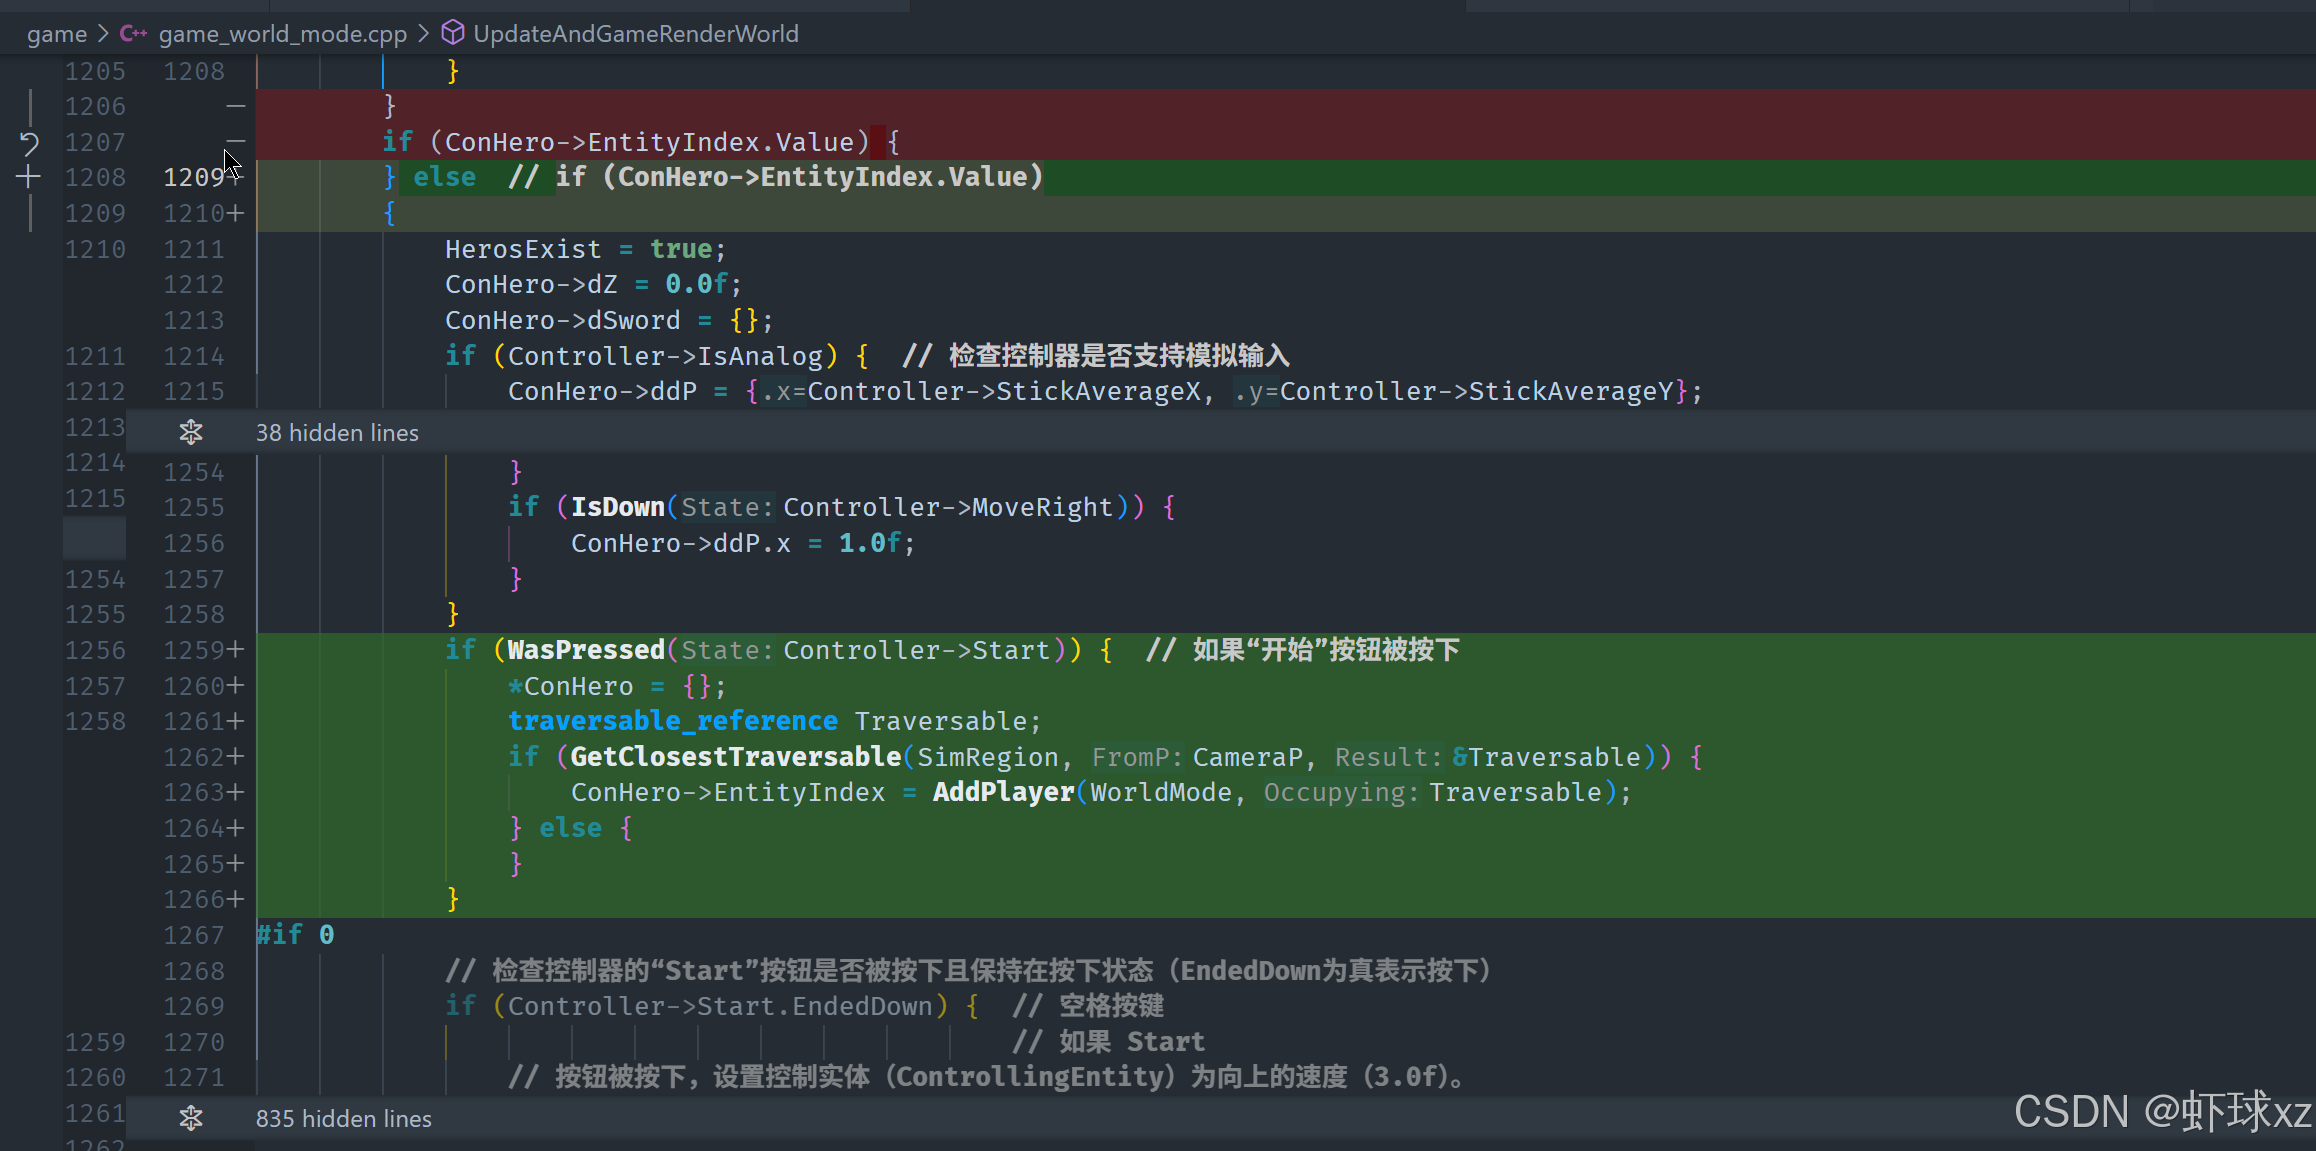Viewport: 2316px width, 1151px height.
Task: Click the AddPlayer function name
Action: tap(1003, 793)
